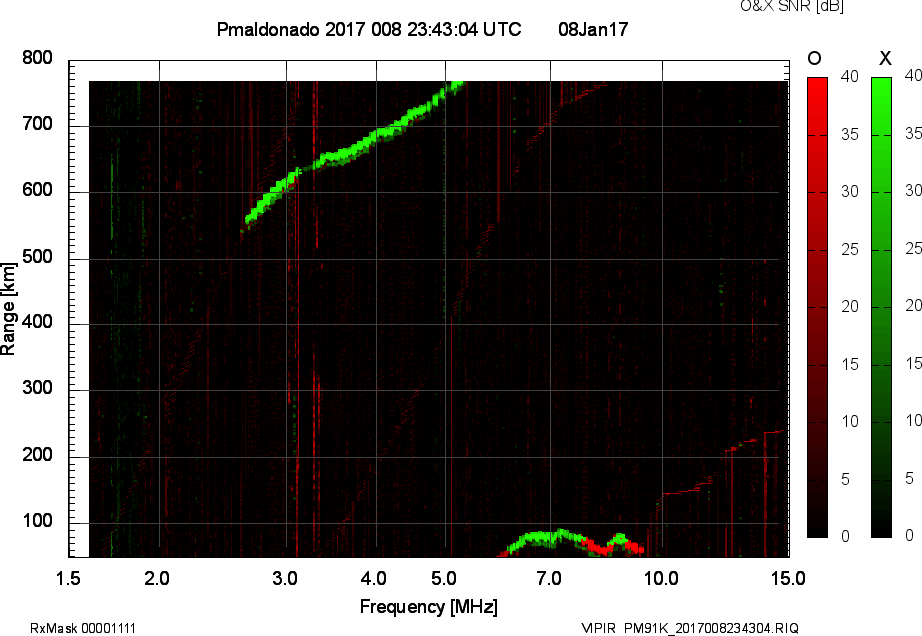Click the 35 value on O colorbar
The width and height of the screenshot is (922, 636).
(850, 135)
